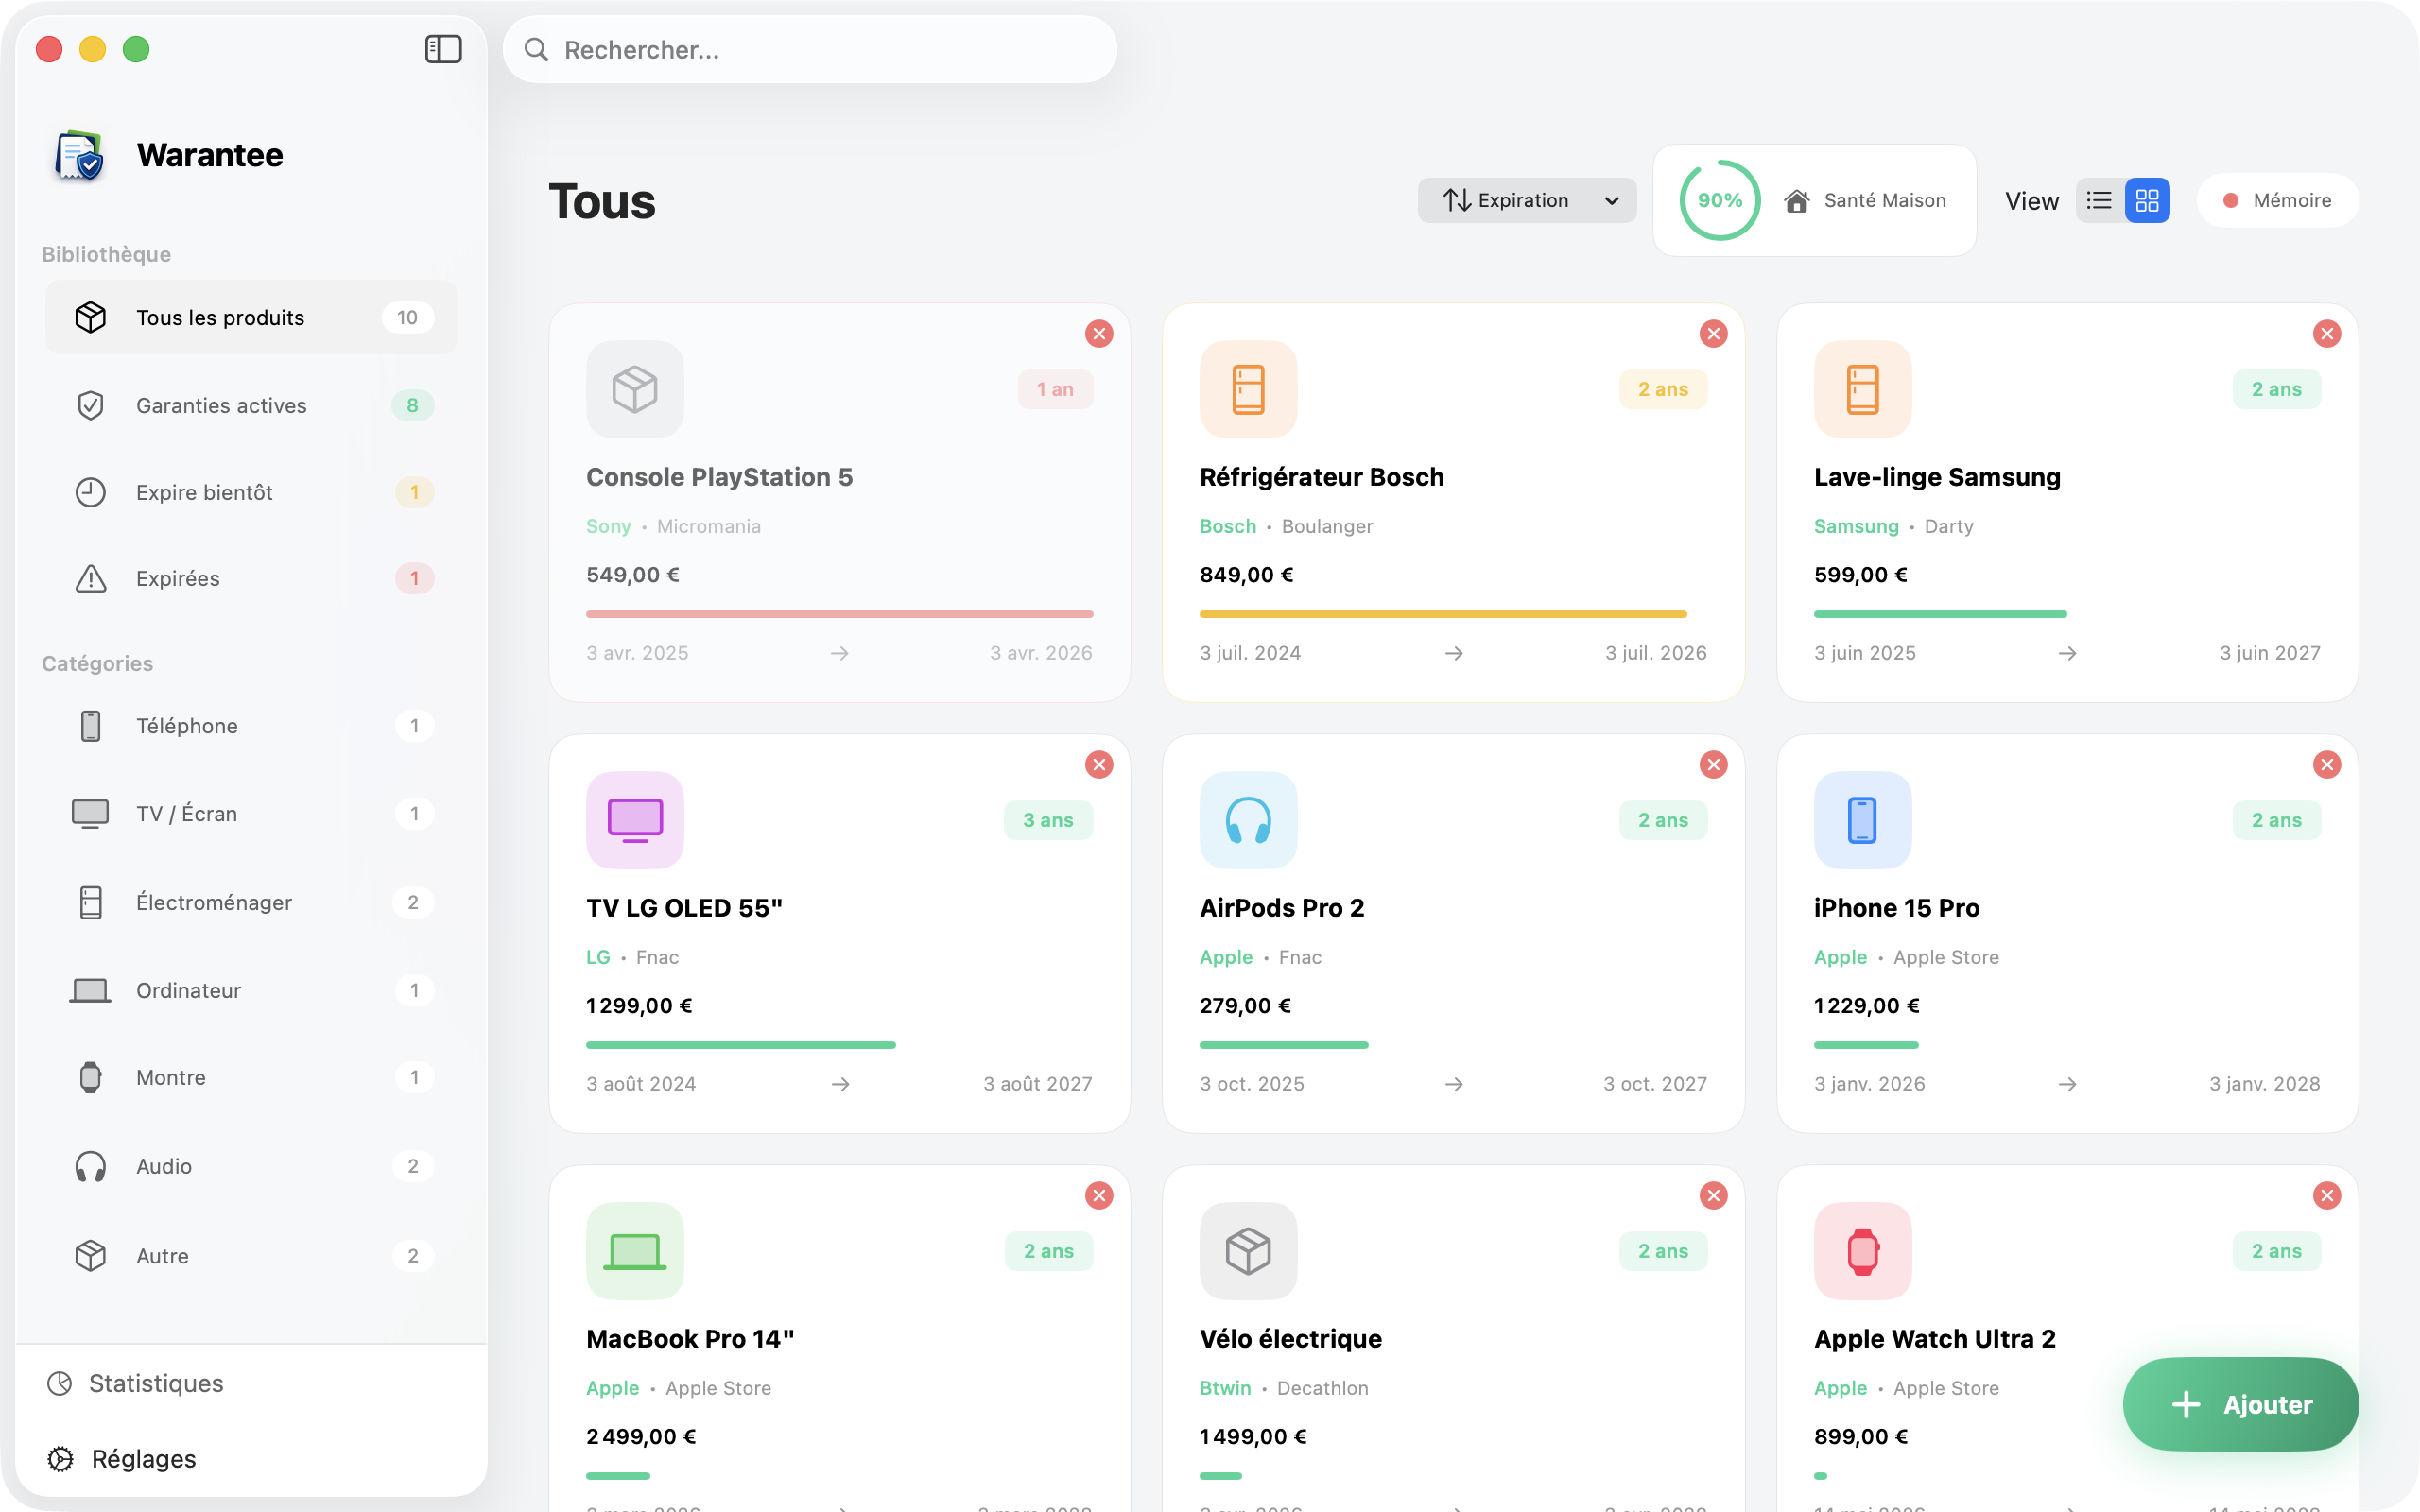This screenshot has width=2420, height=1512.
Task: Click the Sony brand link
Action: [x=608, y=526]
